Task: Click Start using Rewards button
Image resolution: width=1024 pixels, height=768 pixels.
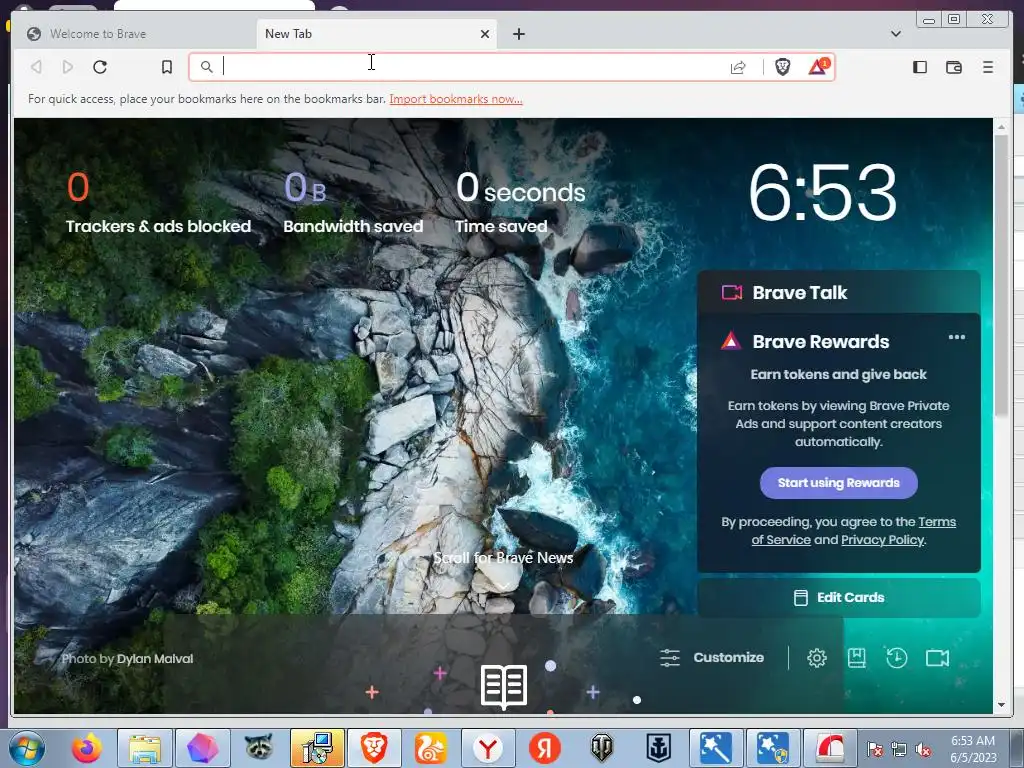Action: pyautogui.click(x=839, y=483)
